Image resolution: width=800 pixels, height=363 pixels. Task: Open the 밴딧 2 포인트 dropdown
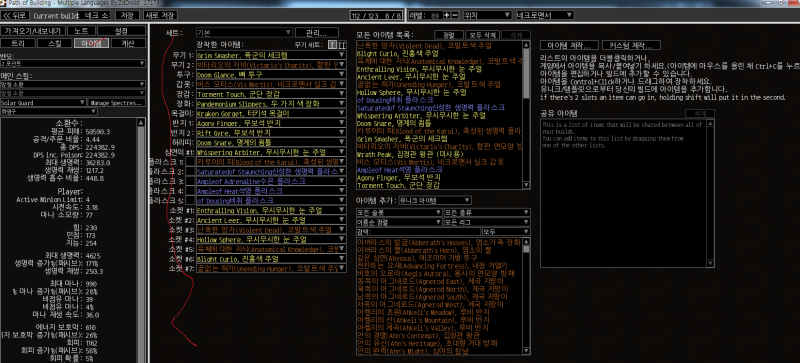click(73, 64)
